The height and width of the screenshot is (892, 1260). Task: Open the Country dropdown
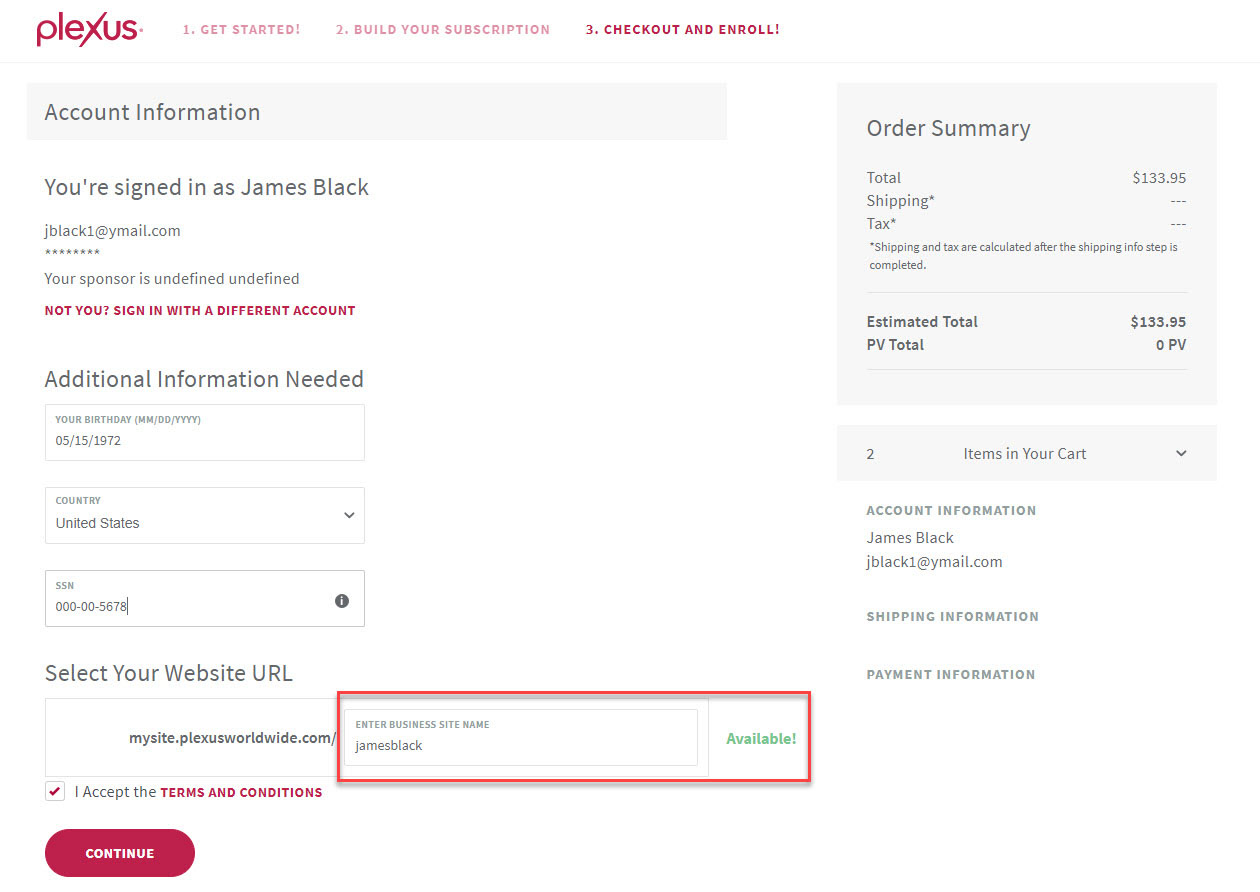click(x=205, y=515)
